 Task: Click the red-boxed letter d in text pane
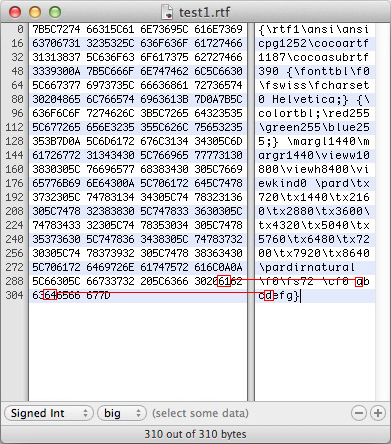(269, 295)
